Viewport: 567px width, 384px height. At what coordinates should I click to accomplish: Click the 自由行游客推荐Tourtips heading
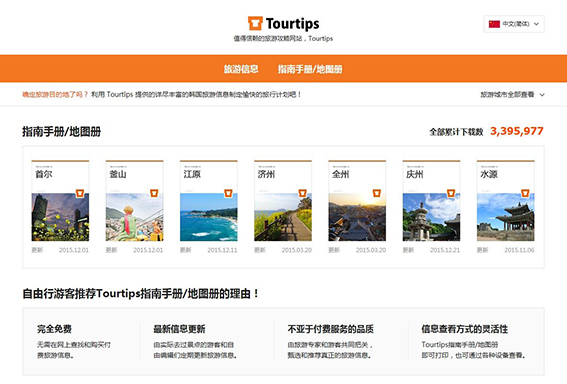coord(141,294)
